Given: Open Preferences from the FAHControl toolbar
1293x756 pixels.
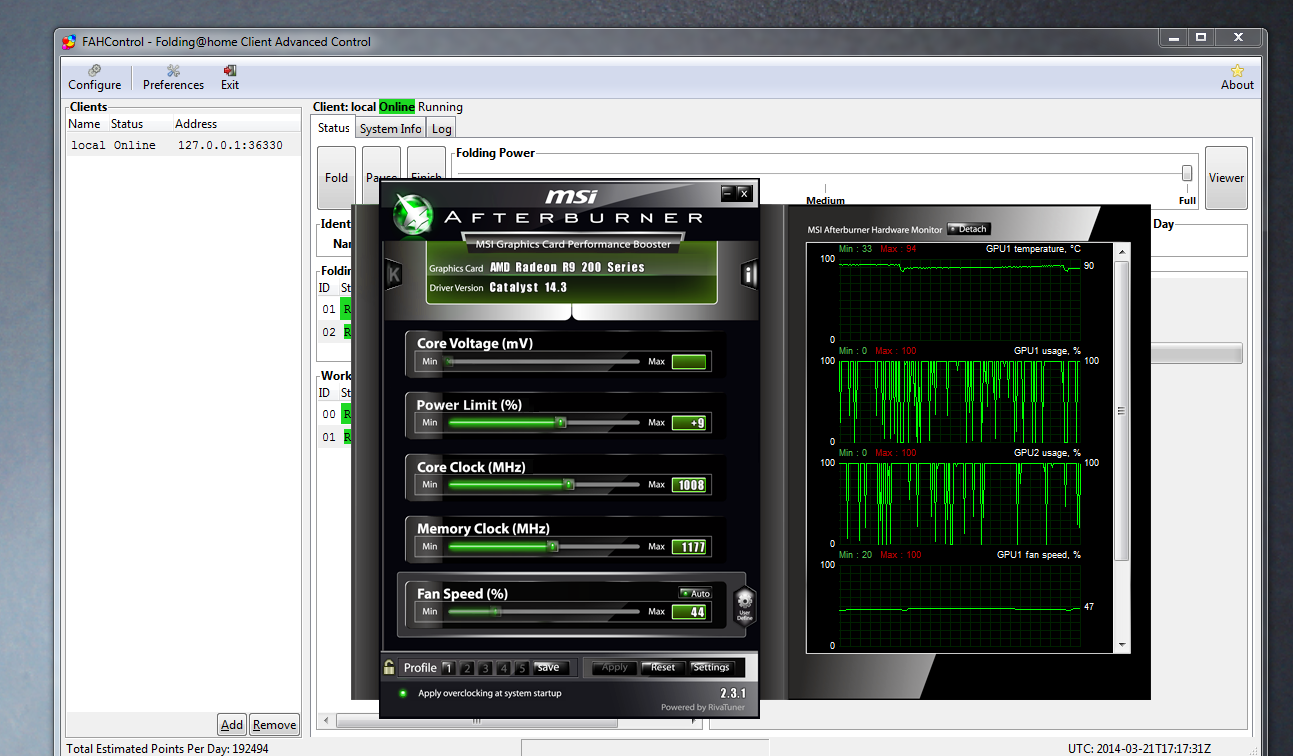Looking at the screenshot, I should pos(173,77).
